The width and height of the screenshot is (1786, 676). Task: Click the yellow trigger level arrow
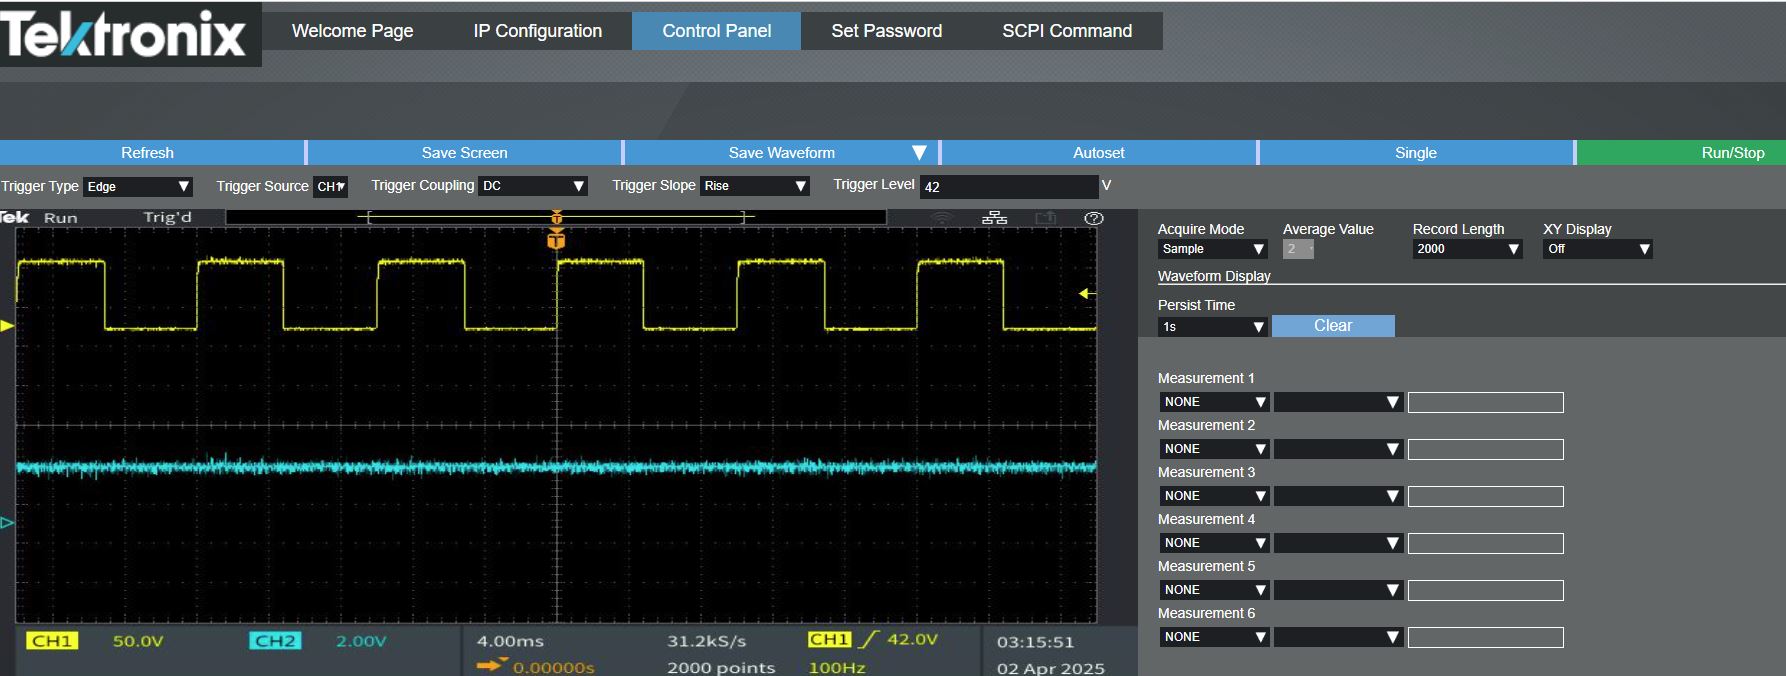1087,293
